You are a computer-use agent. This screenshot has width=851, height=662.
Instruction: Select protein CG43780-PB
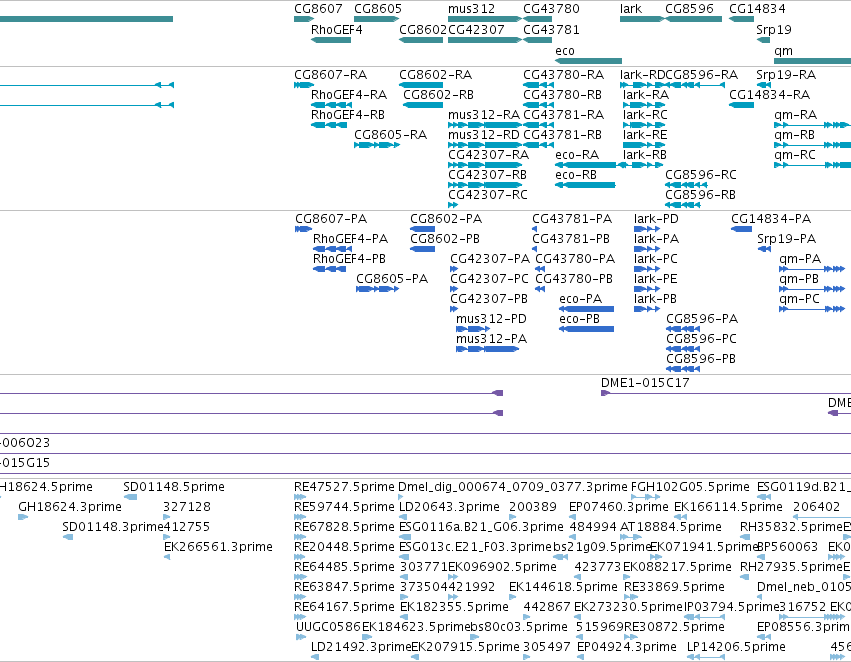pos(539,289)
